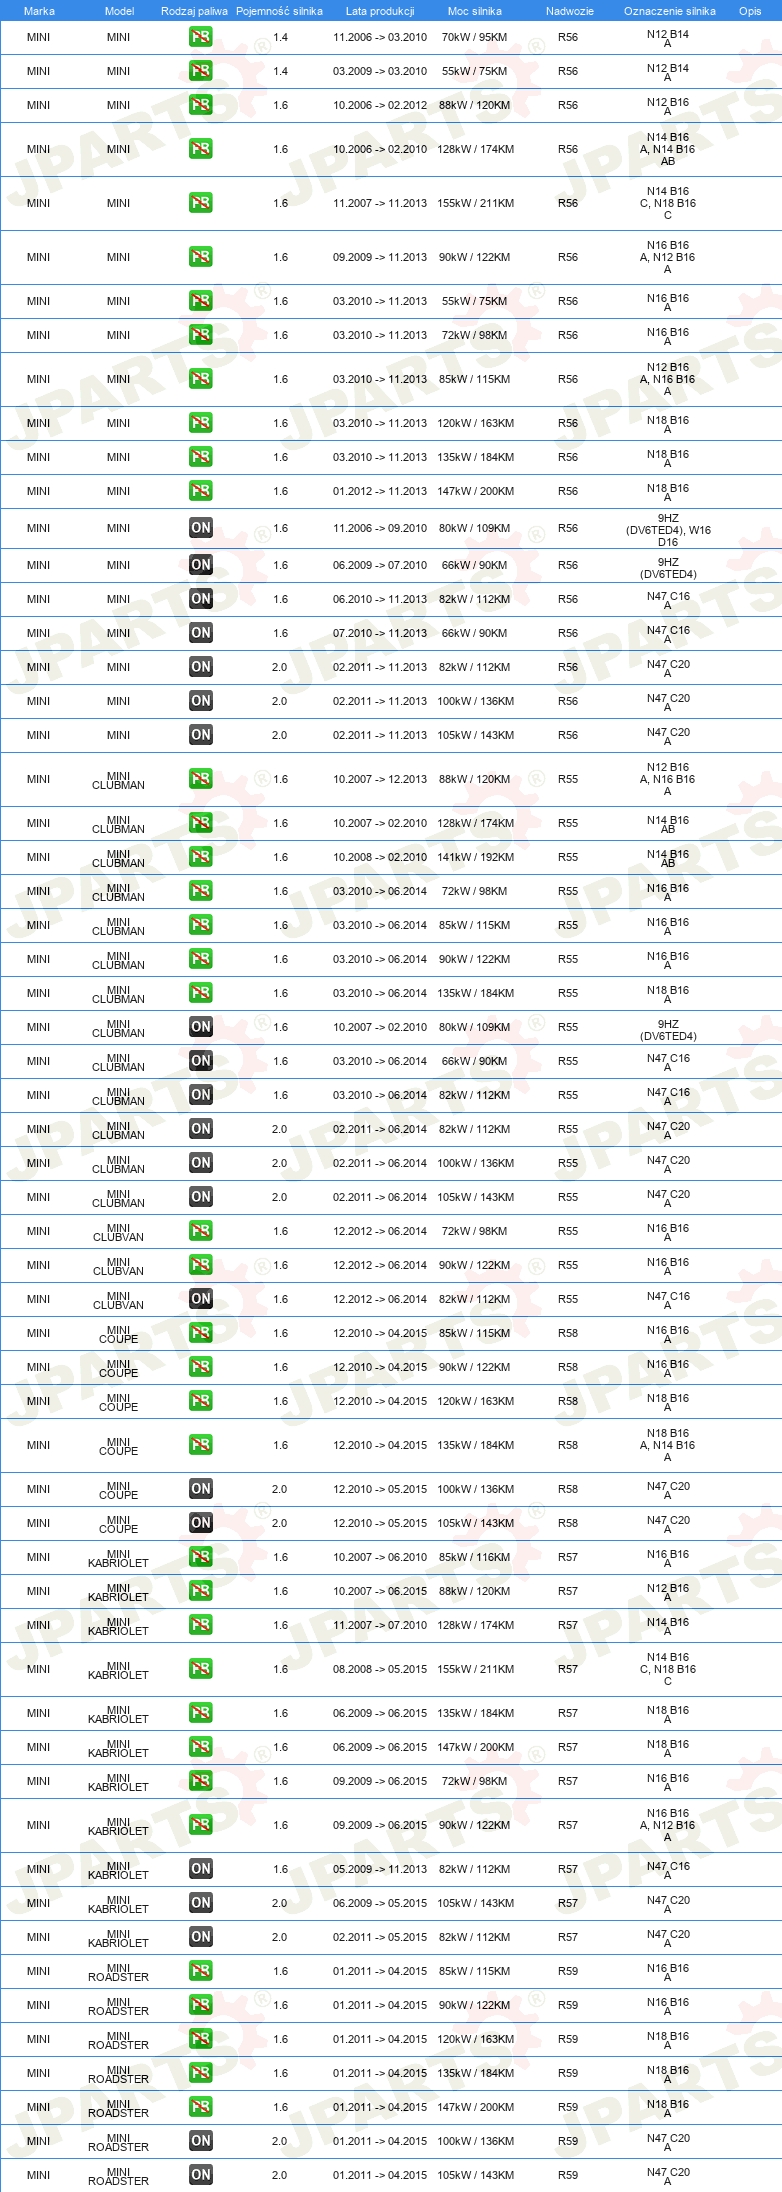Click the PB icon for Clubman 141kW / 192KM
This screenshot has width=782, height=2192.
click(201, 857)
